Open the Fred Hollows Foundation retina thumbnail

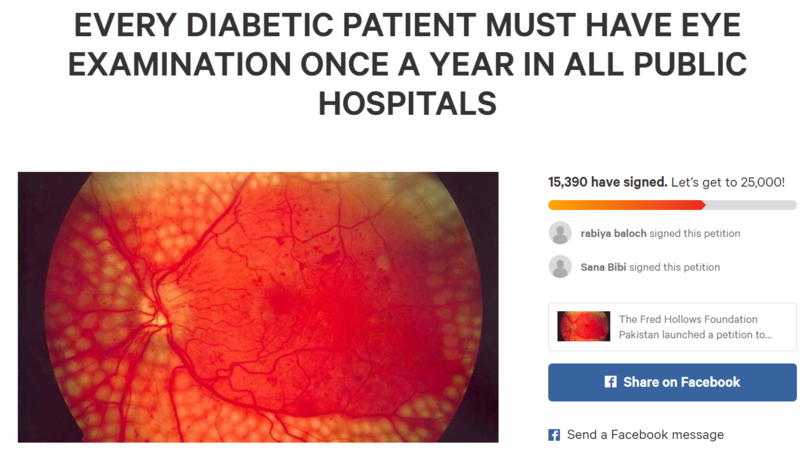tap(583, 326)
